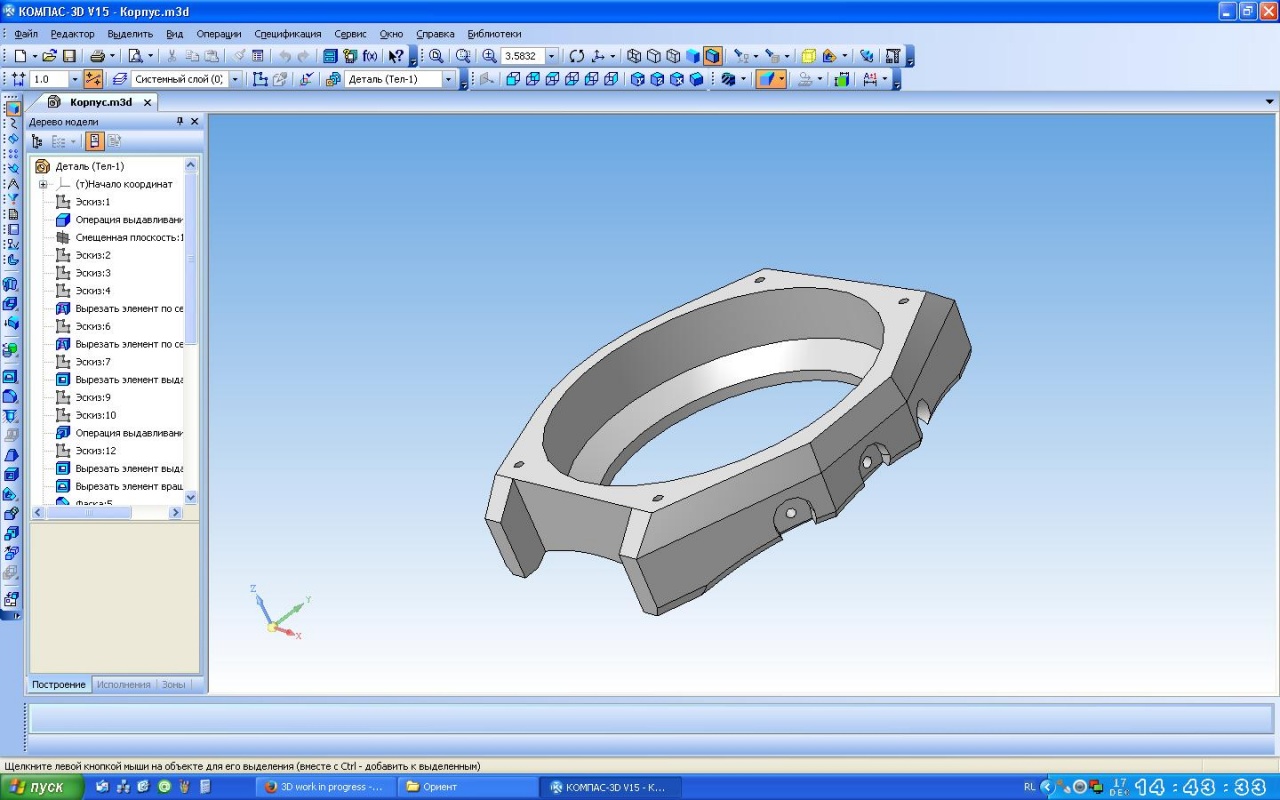Click the zoom-in magnifier icon
Image resolution: width=1280 pixels, height=800 pixels.
(x=489, y=56)
